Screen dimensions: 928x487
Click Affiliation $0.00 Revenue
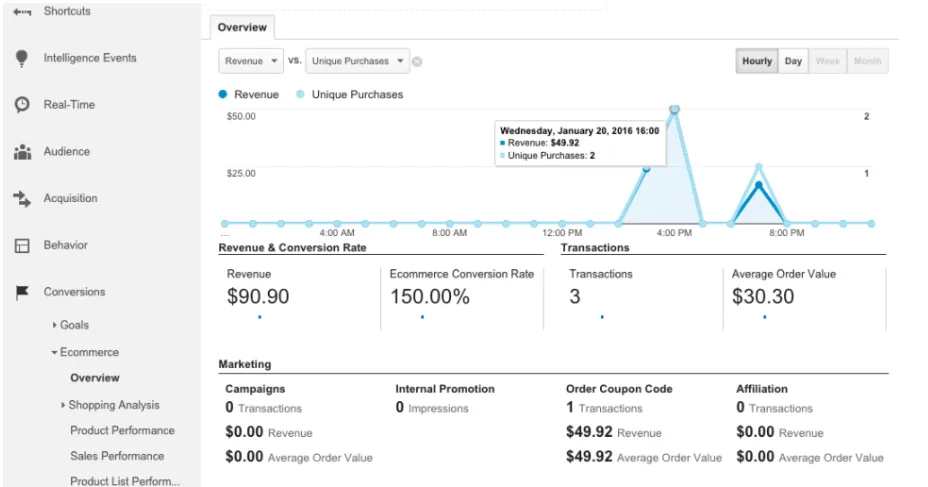(780, 432)
